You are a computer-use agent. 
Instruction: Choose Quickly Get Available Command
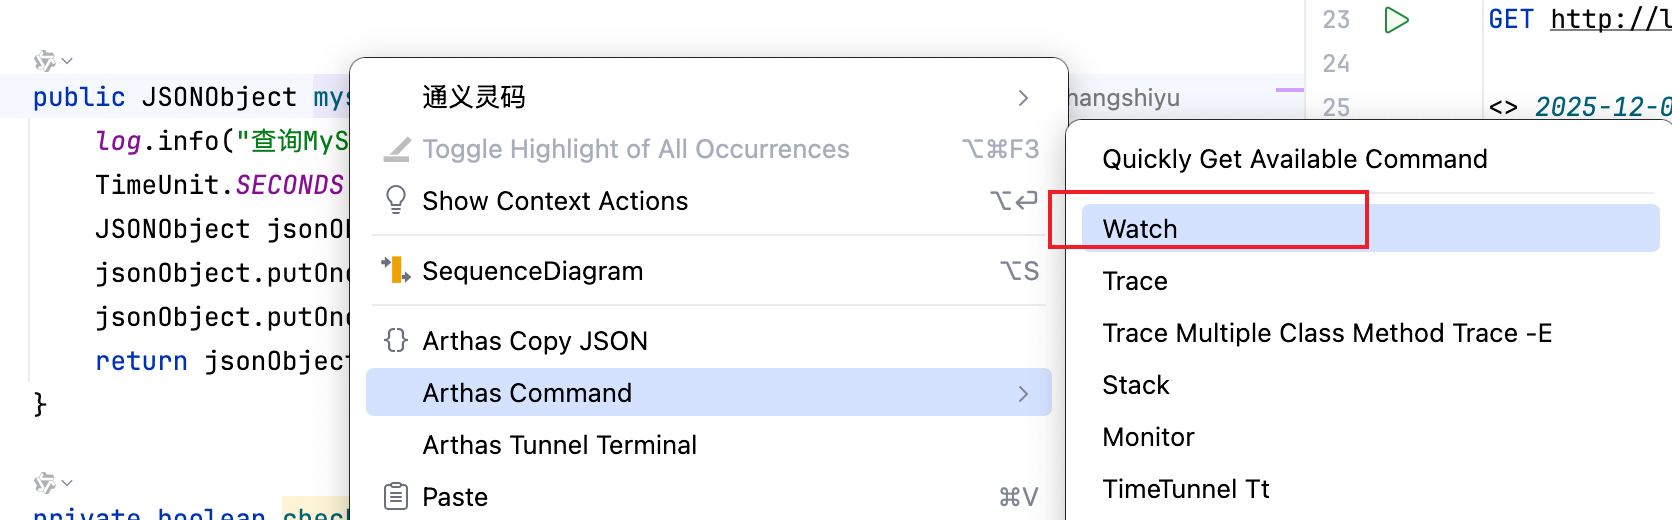[x=1294, y=159]
